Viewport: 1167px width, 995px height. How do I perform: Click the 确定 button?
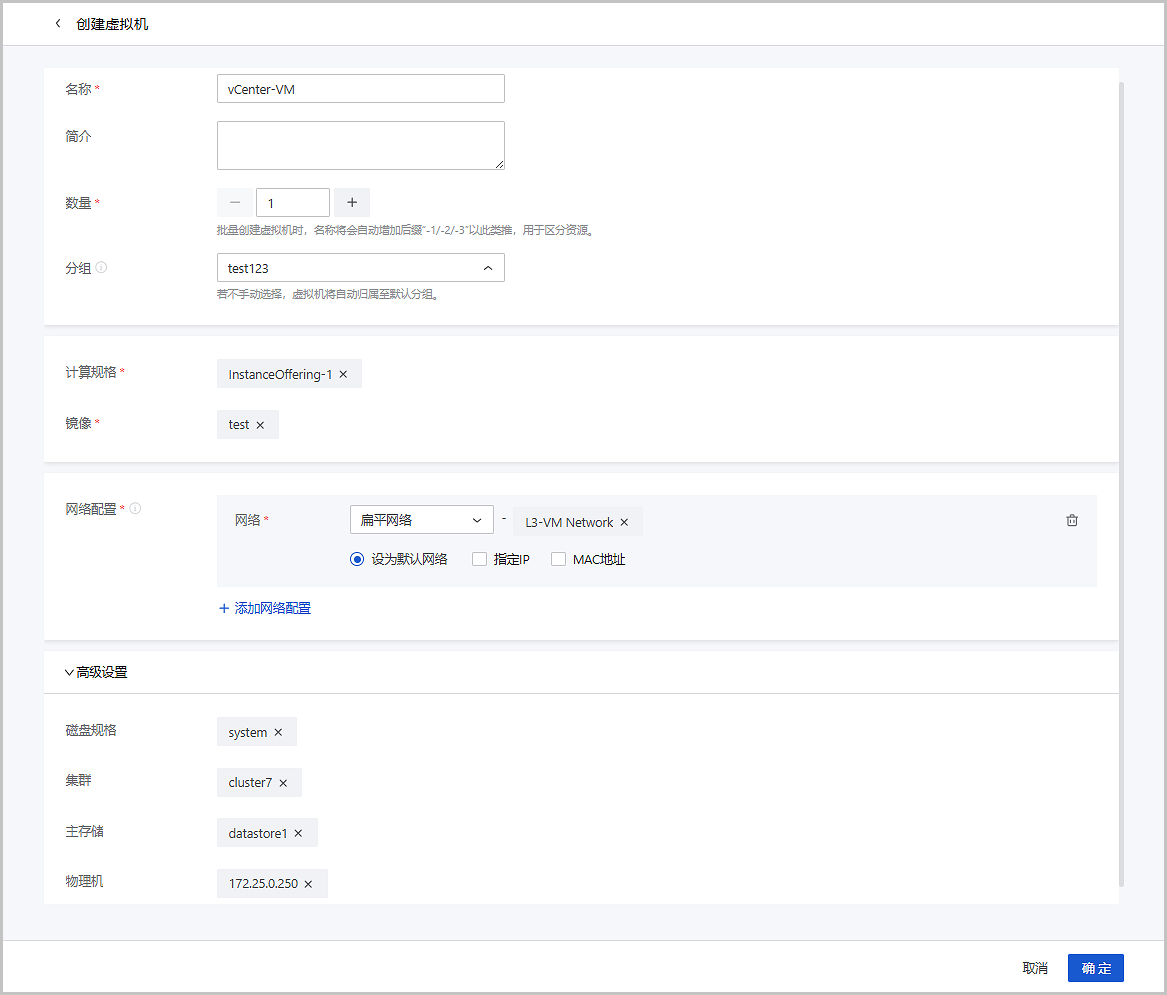(x=1096, y=967)
